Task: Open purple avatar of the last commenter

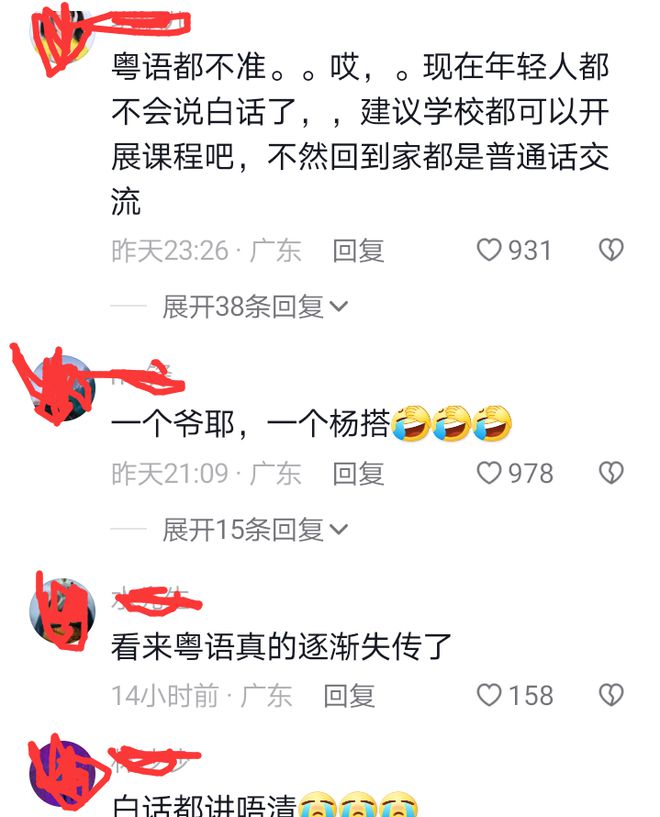Action: pyautogui.click(x=63, y=774)
